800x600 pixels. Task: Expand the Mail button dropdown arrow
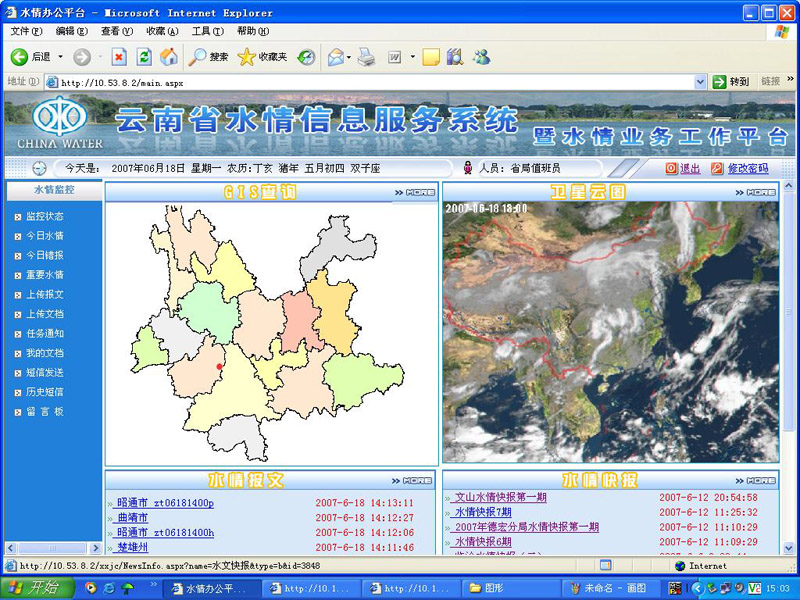(x=349, y=57)
